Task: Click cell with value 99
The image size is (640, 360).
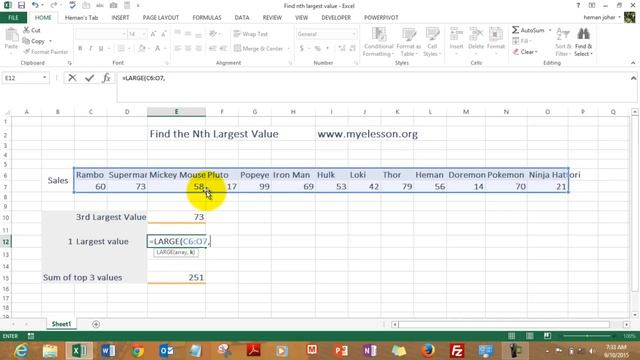Action: pos(255,187)
